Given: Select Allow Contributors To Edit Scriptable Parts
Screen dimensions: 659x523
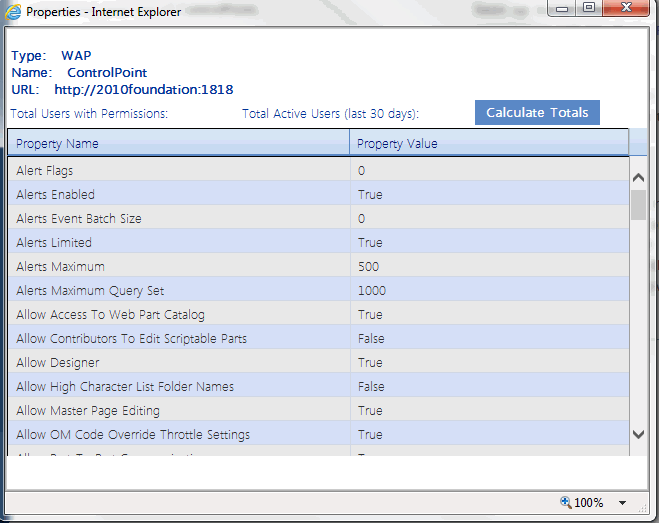Looking at the screenshot, I should click(132, 338).
